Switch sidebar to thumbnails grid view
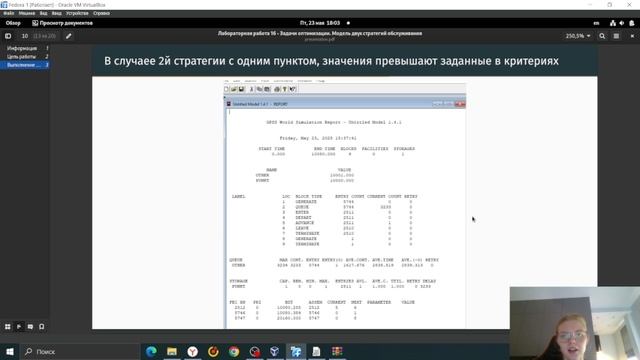The image size is (640, 360). pyautogui.click(x=8, y=327)
